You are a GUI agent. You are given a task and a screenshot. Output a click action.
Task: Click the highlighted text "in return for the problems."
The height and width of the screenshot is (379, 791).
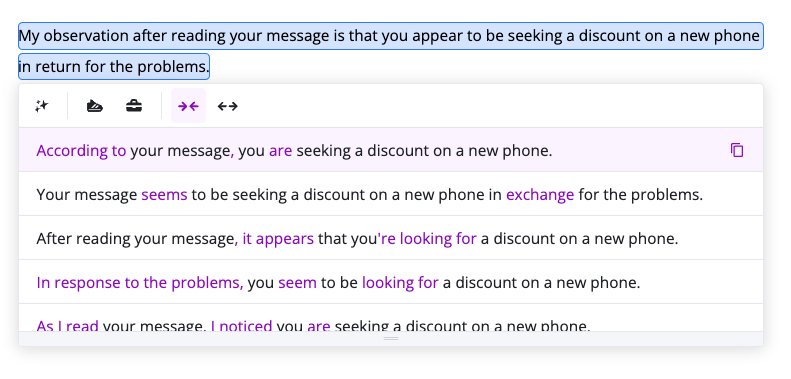114,67
